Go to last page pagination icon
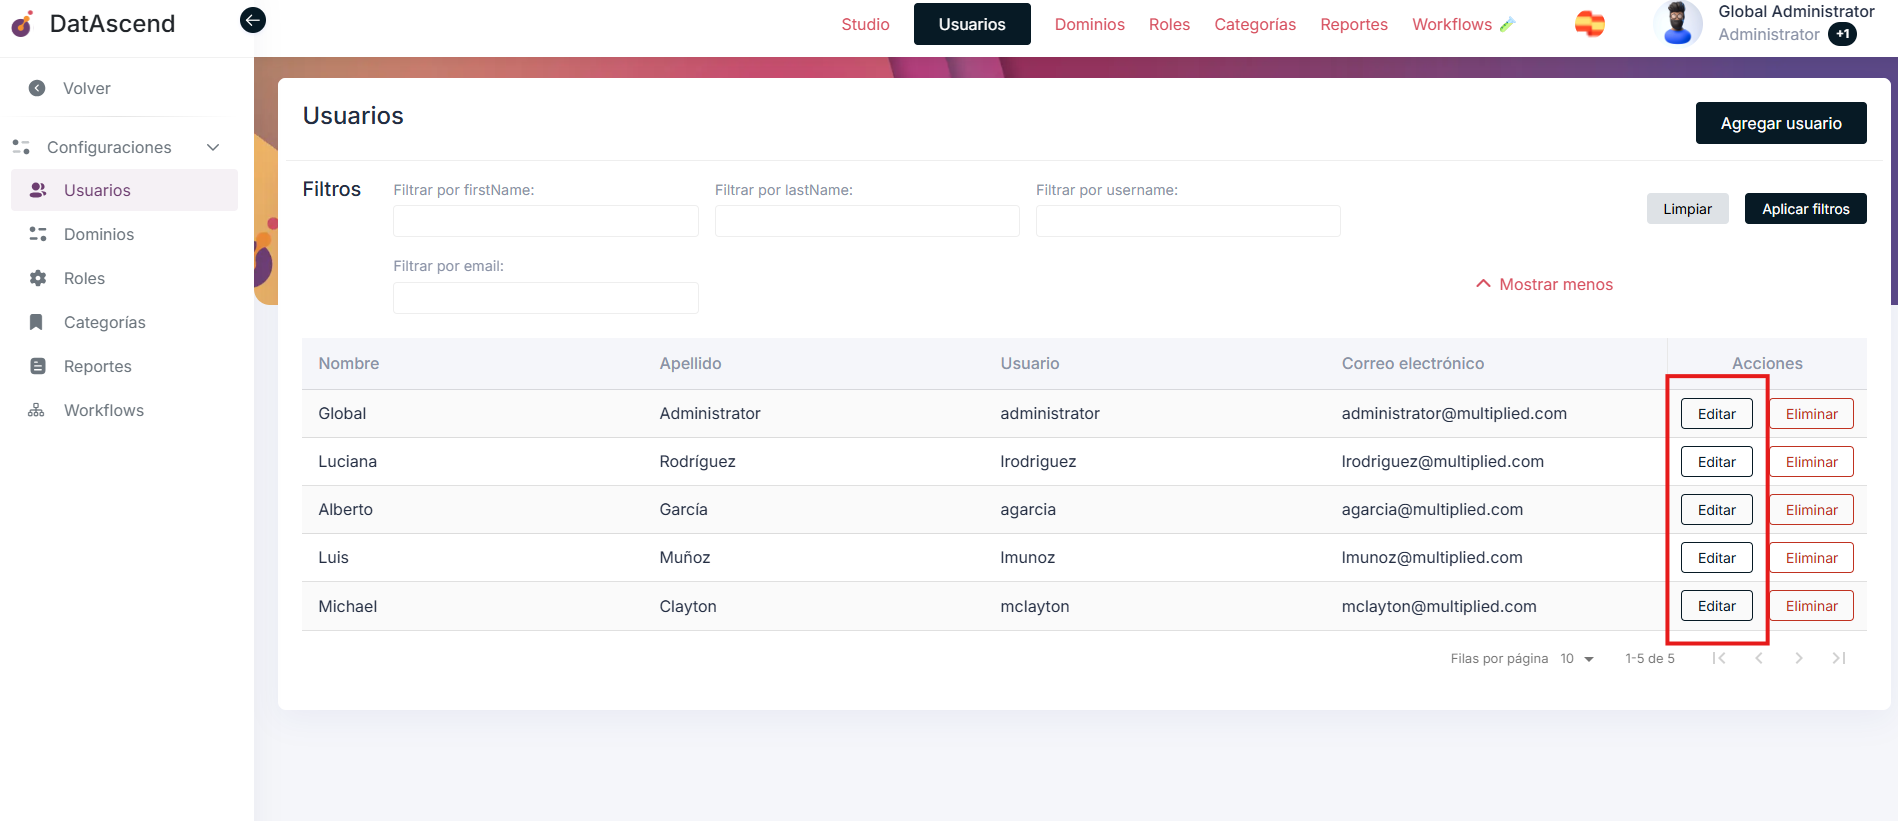 tap(1838, 658)
